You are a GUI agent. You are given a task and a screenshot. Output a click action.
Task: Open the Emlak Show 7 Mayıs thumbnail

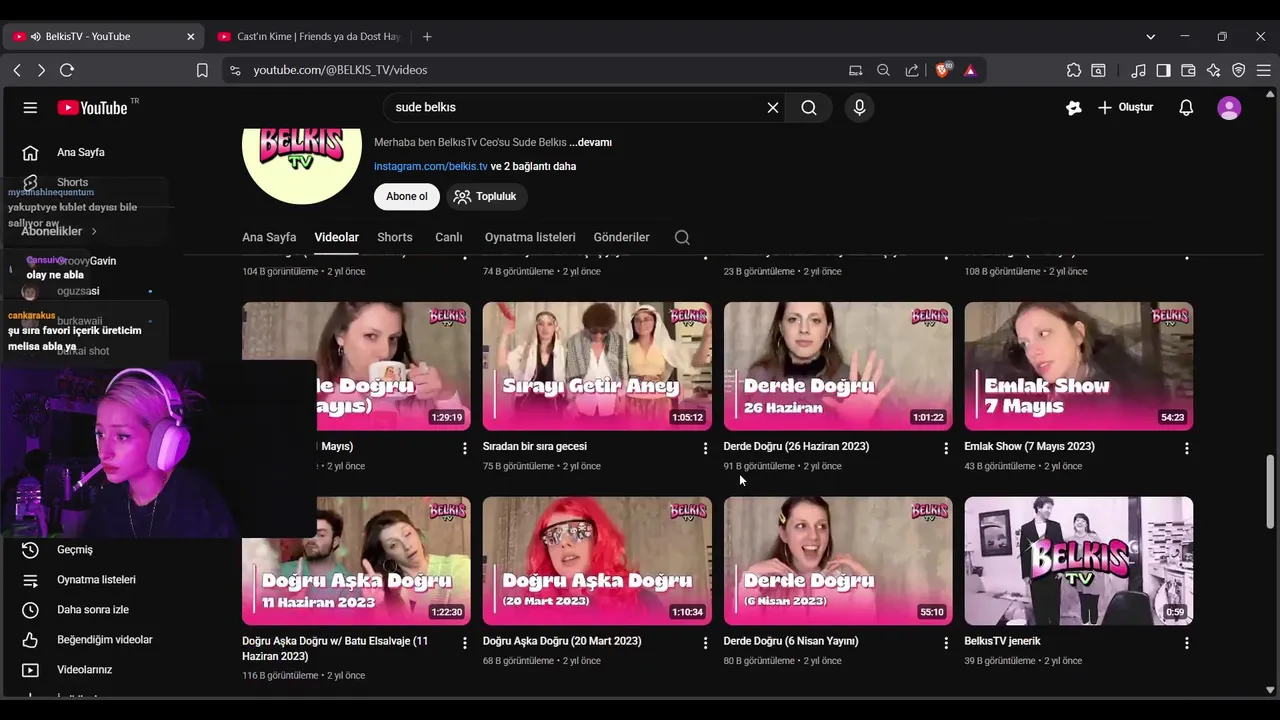click(1078, 366)
